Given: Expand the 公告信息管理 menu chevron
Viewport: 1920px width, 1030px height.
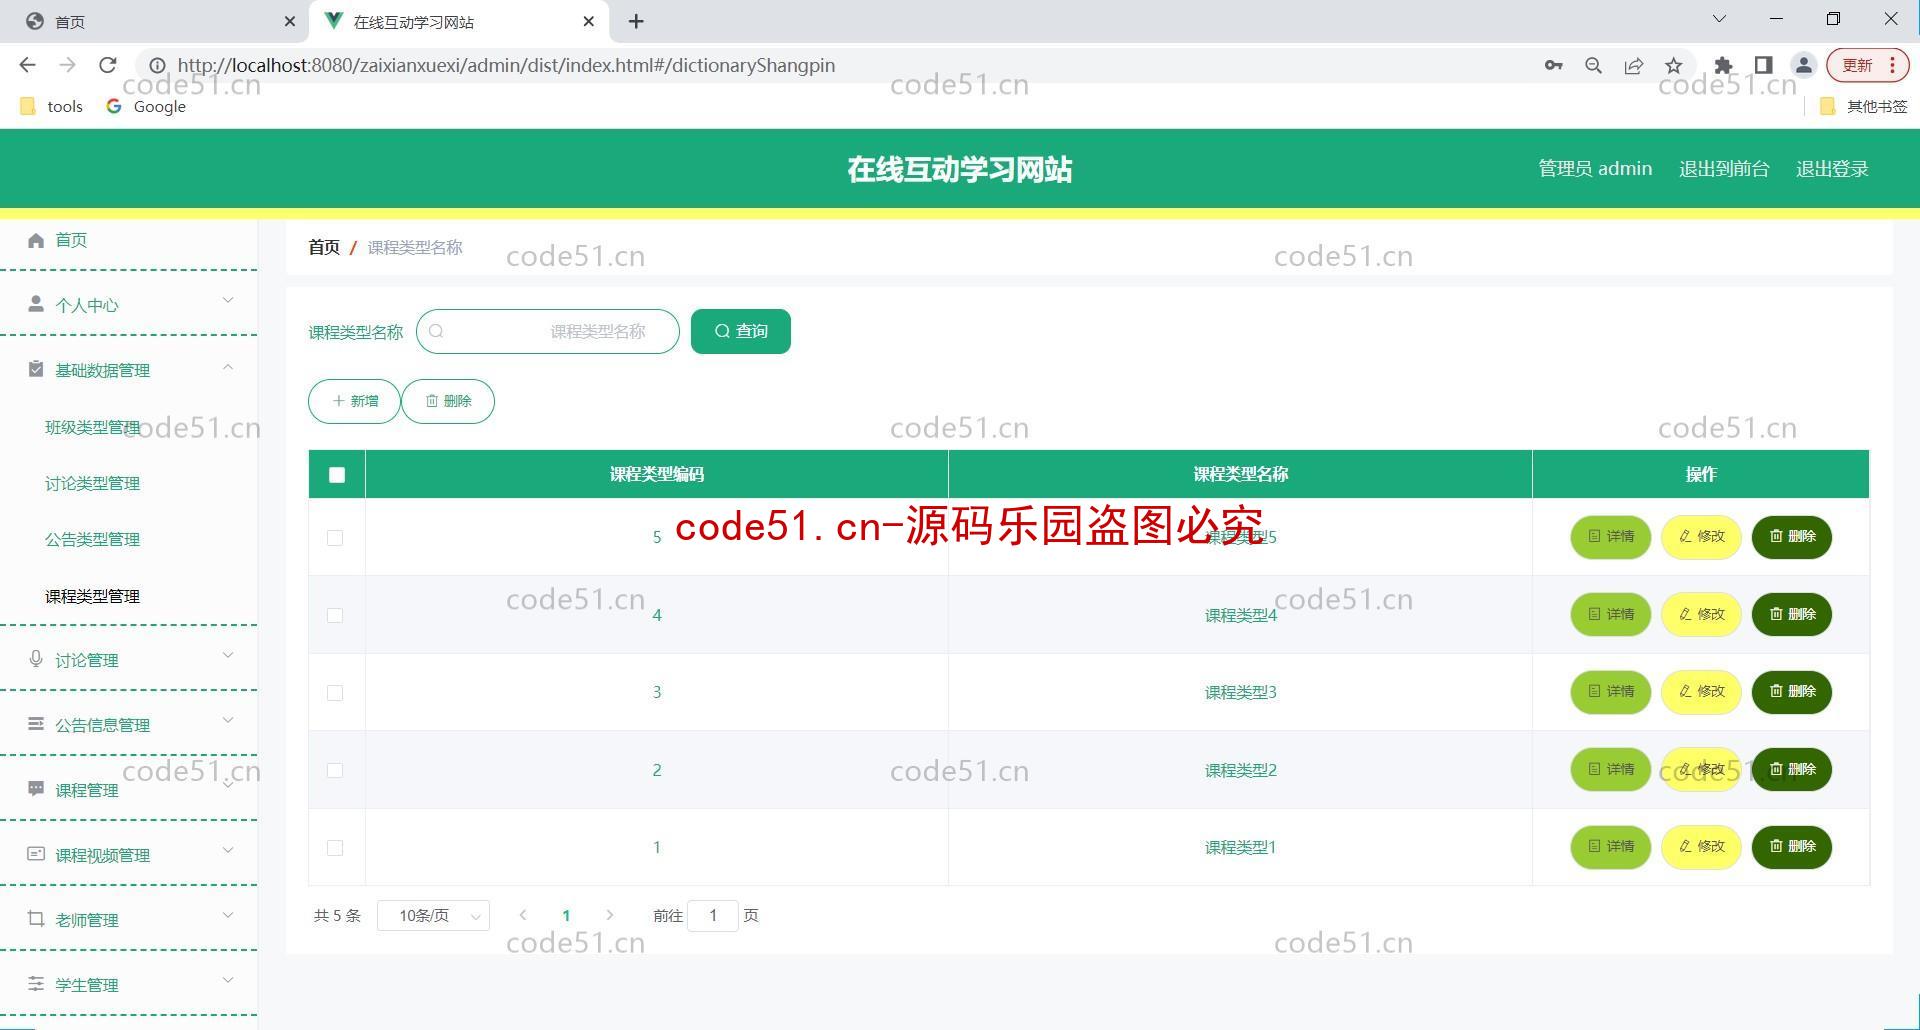Looking at the screenshot, I should (x=228, y=720).
